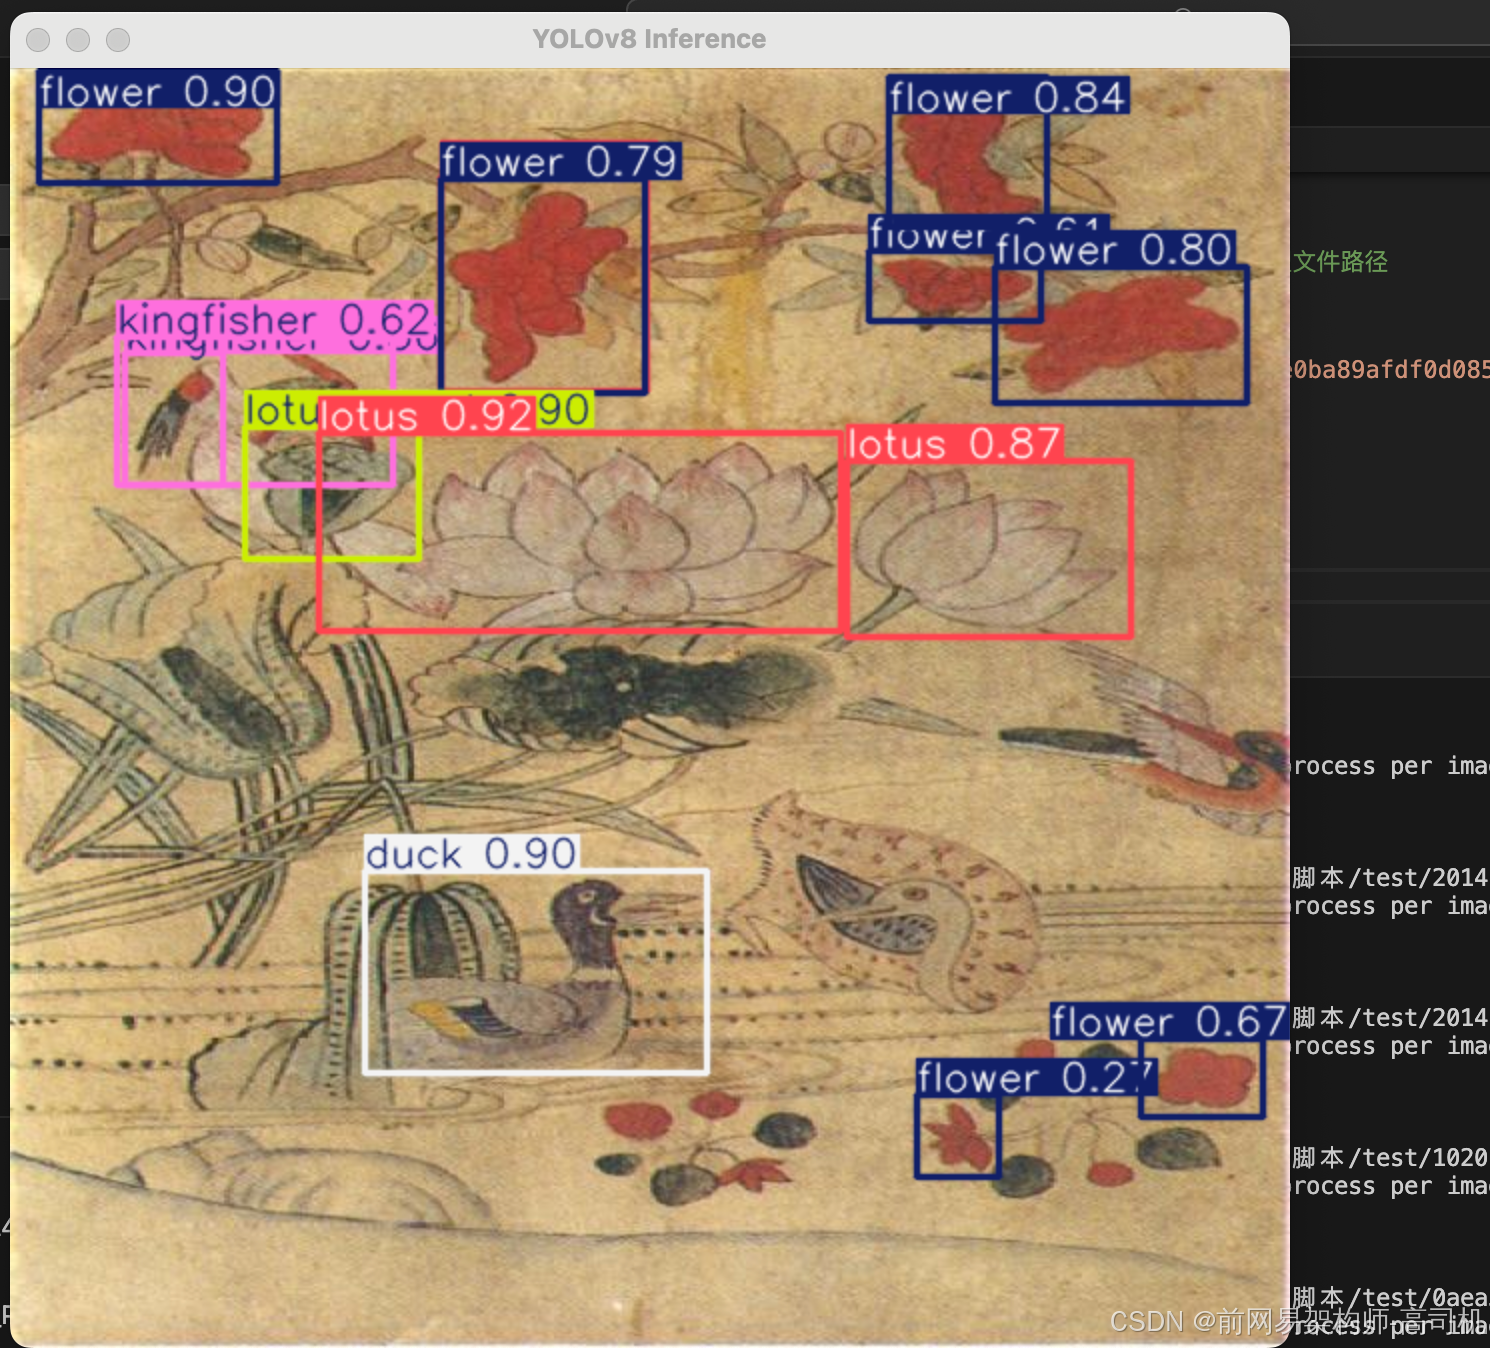The image size is (1490, 1348).
Task: Click the 'flower 0.67' detection label
Action: tap(1168, 1021)
